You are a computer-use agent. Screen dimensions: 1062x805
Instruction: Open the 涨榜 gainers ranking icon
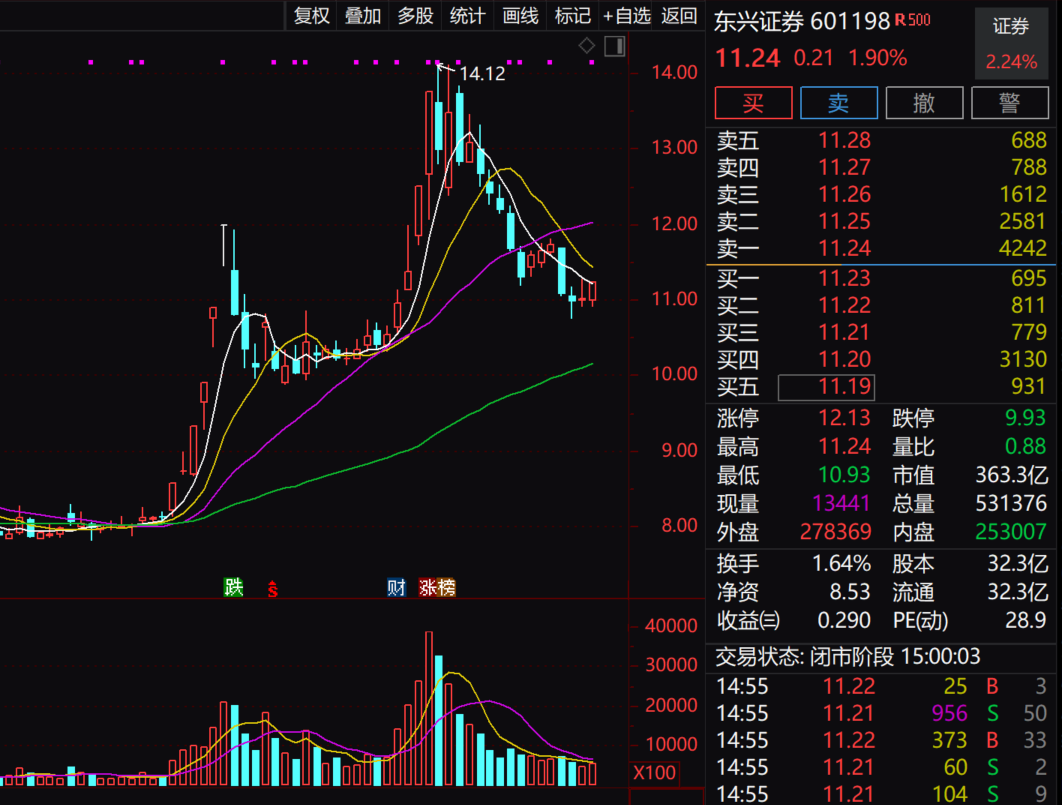436,588
